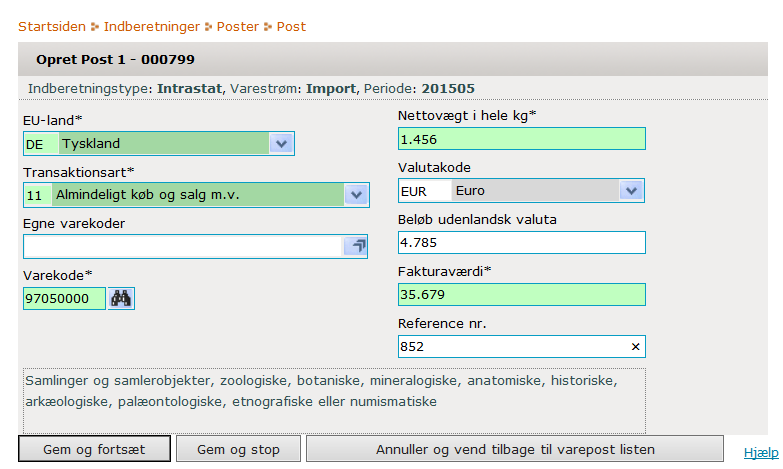Select the Beløb udenlandsk valuta field
This screenshot has height=469, width=783.
pyautogui.click(x=521, y=242)
